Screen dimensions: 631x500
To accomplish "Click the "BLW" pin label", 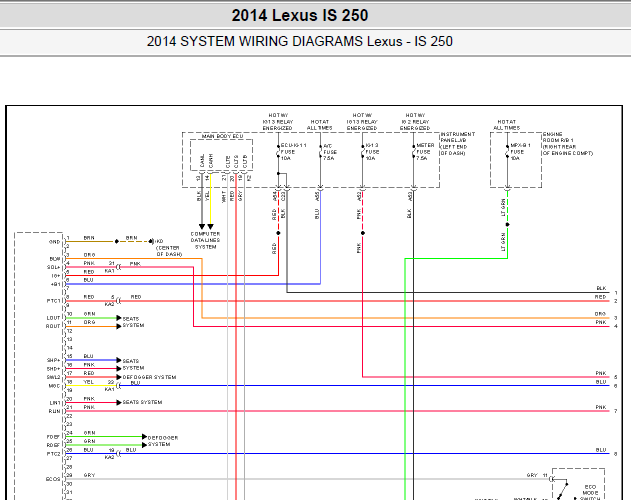I will coord(55,259).
